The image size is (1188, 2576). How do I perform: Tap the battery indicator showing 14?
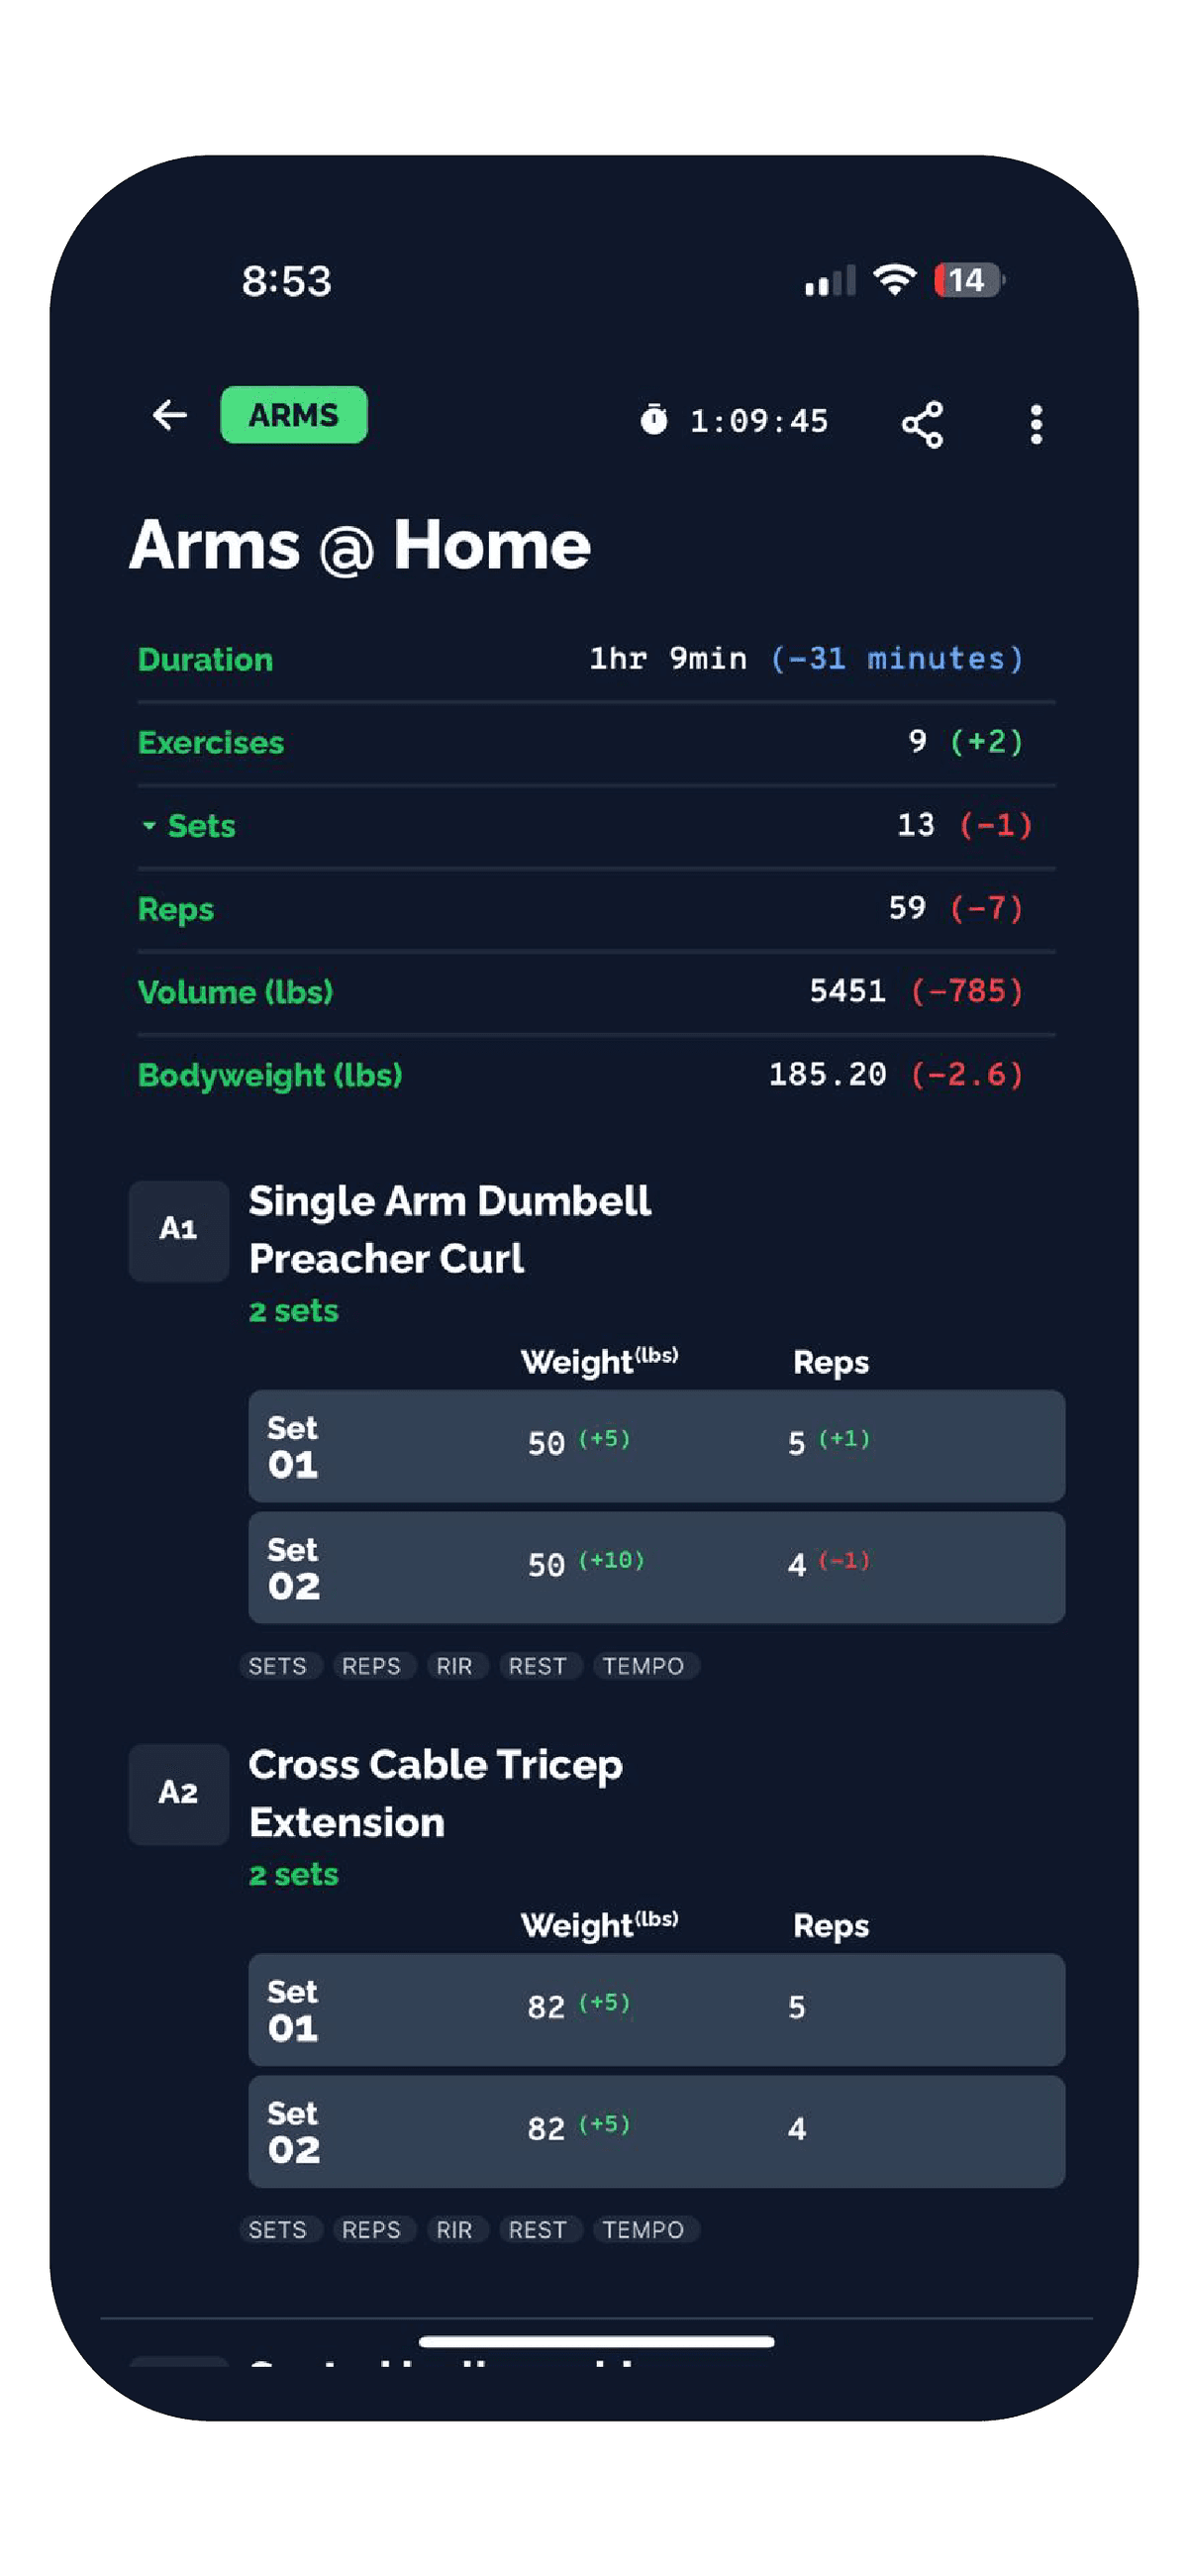[x=963, y=280]
